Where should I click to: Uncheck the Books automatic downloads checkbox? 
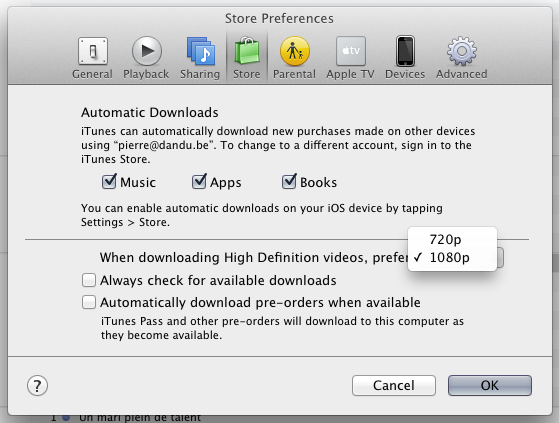pos(289,182)
